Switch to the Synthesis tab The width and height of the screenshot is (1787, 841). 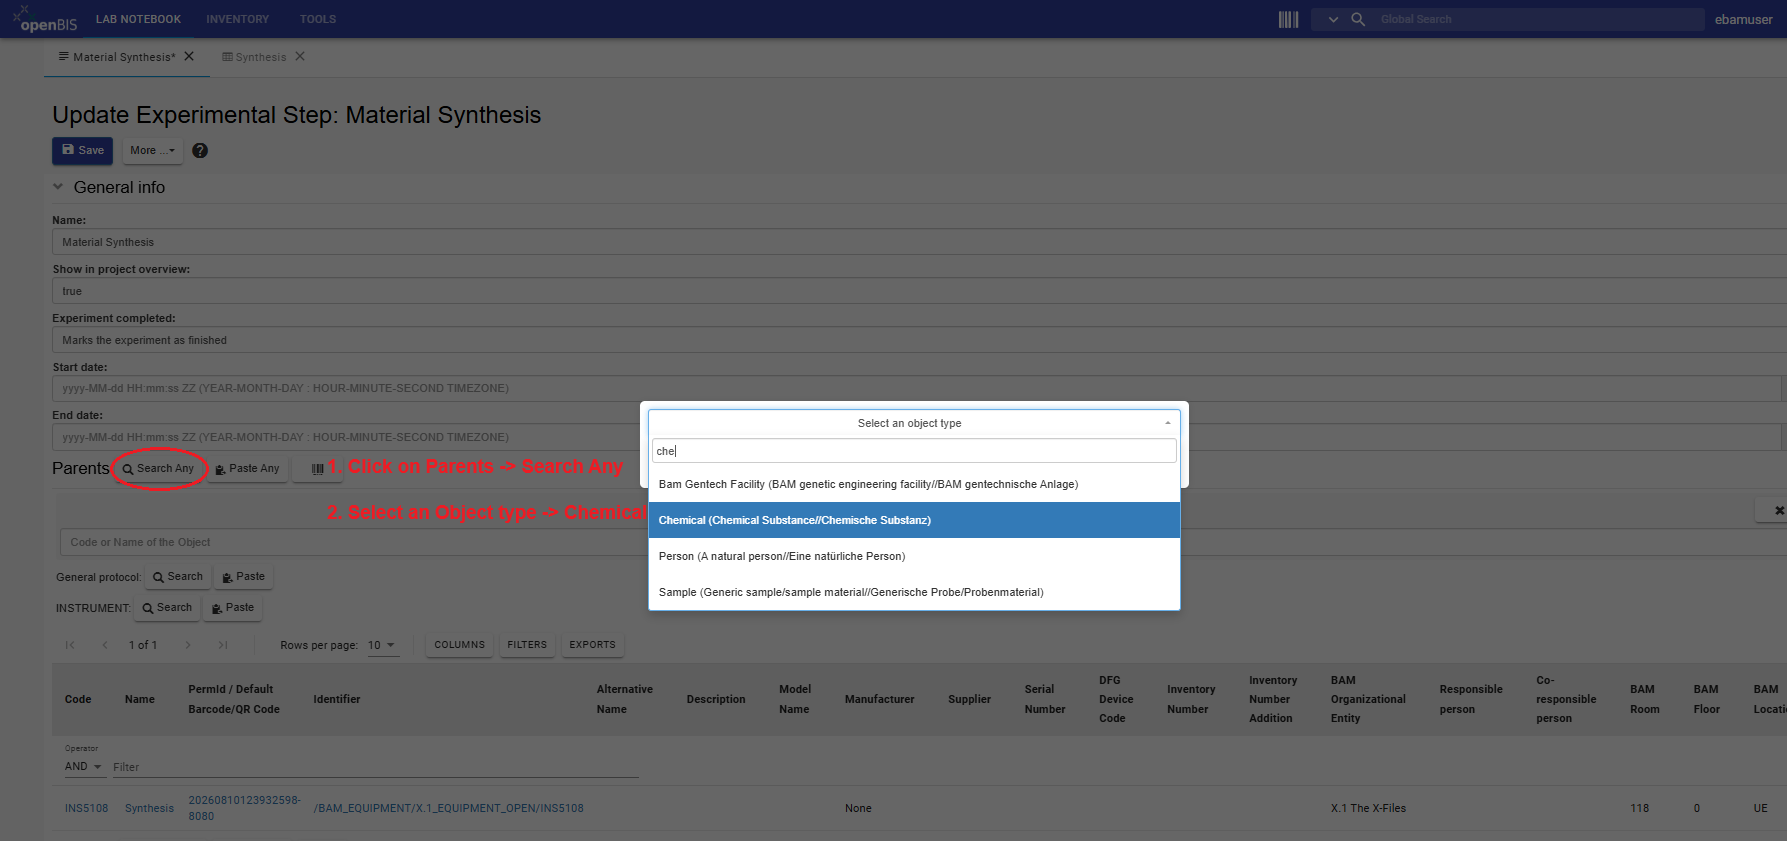[x=261, y=57]
